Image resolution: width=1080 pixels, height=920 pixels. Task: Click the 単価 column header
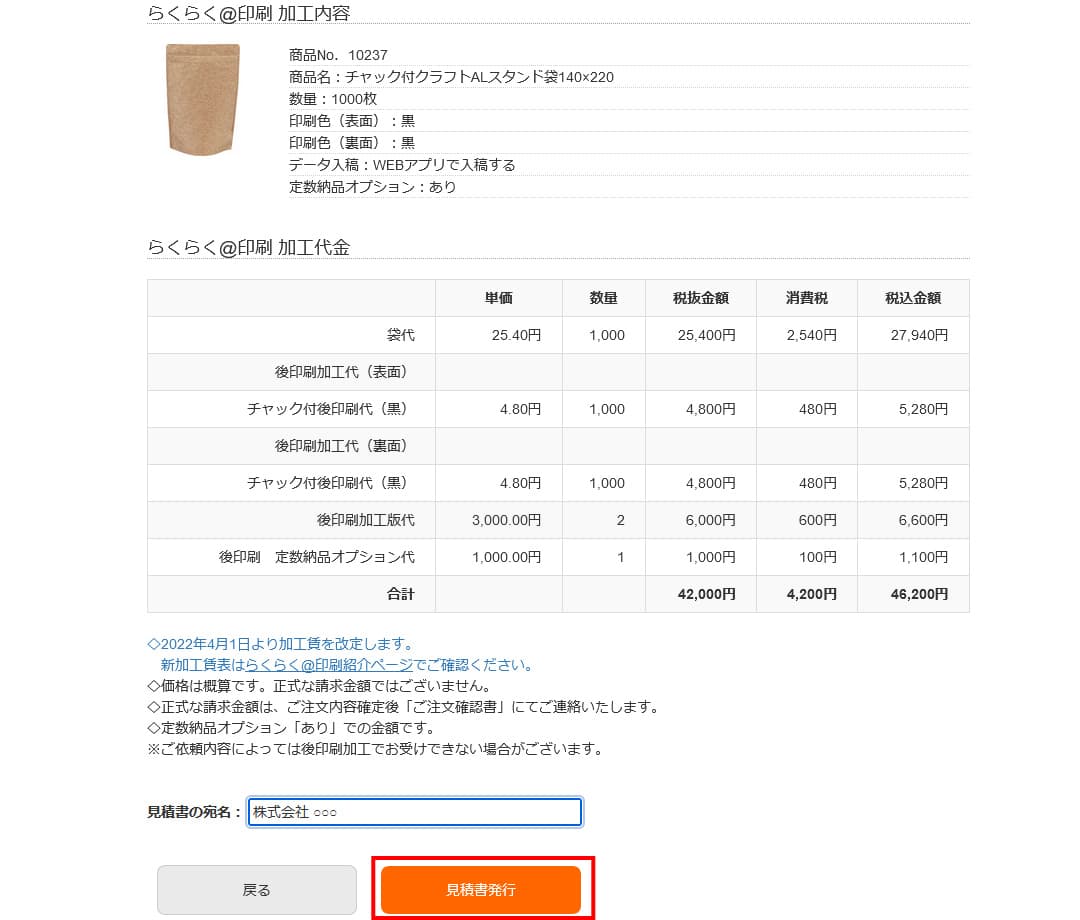(x=499, y=298)
